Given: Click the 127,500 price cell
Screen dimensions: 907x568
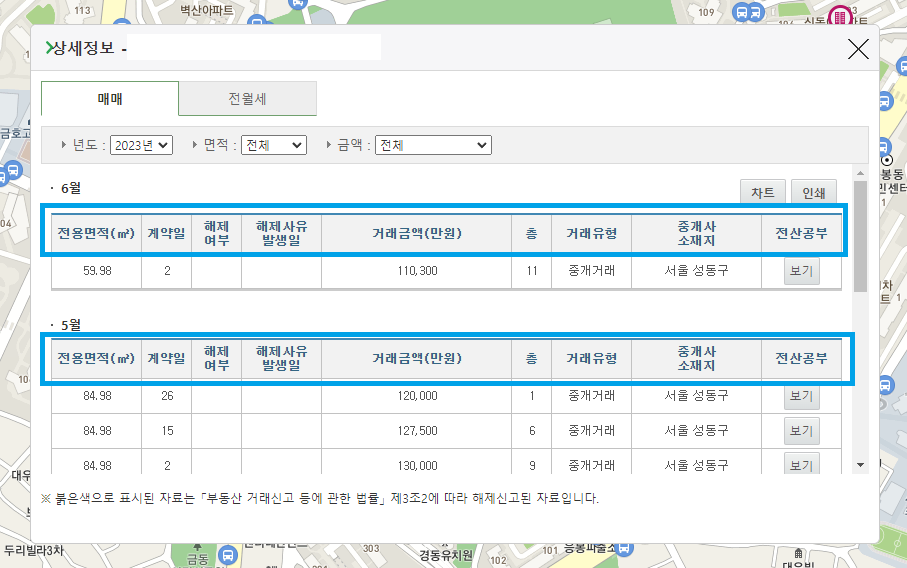Looking at the screenshot, I should tap(417, 431).
